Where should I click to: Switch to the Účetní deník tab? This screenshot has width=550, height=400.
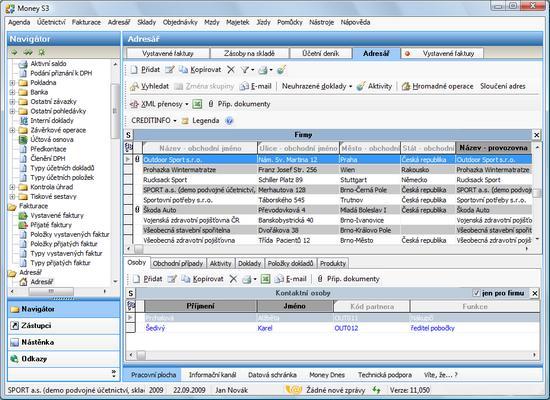pos(321,53)
